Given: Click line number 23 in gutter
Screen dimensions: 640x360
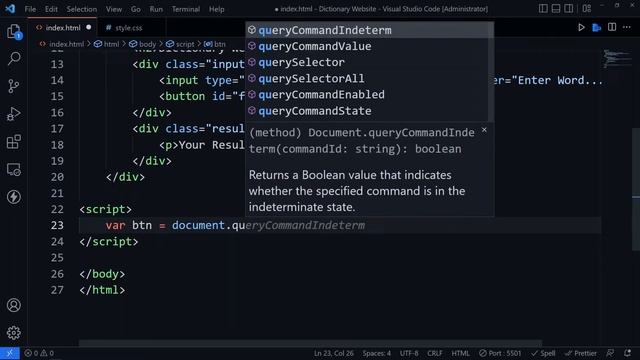Looking at the screenshot, I should pos(57,225).
